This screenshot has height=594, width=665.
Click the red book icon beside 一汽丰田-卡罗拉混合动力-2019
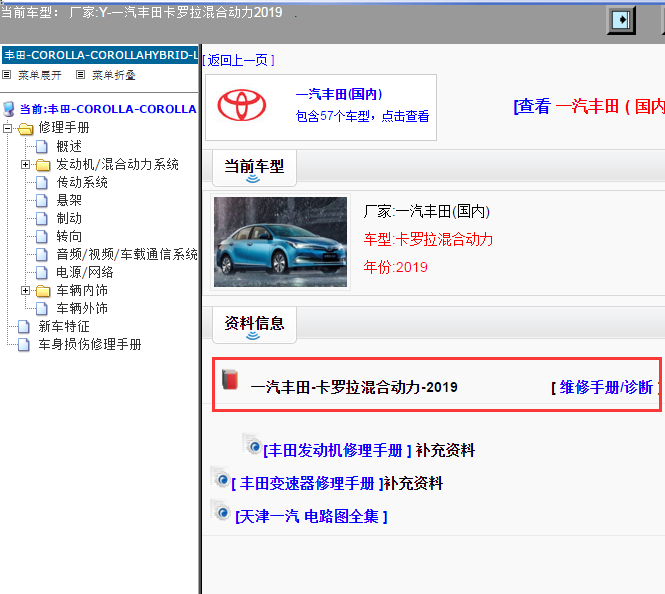[230, 379]
